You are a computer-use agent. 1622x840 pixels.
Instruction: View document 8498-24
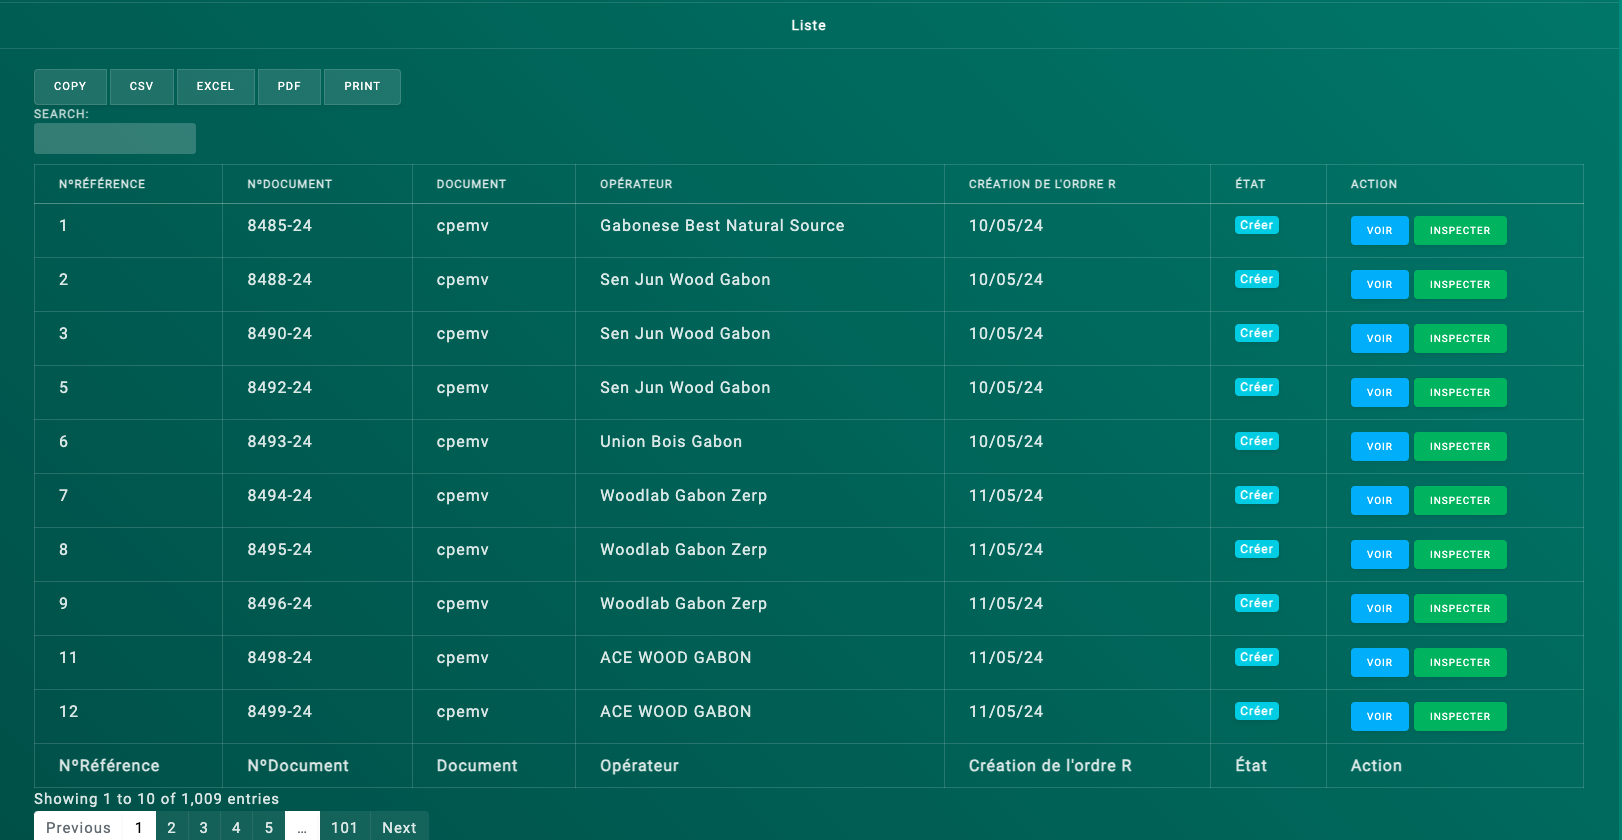(1380, 663)
